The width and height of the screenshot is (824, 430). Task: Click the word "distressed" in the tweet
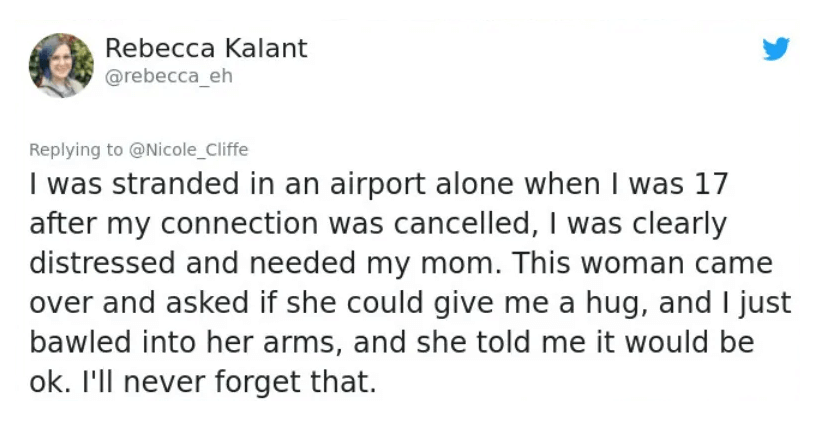[x=102, y=263]
